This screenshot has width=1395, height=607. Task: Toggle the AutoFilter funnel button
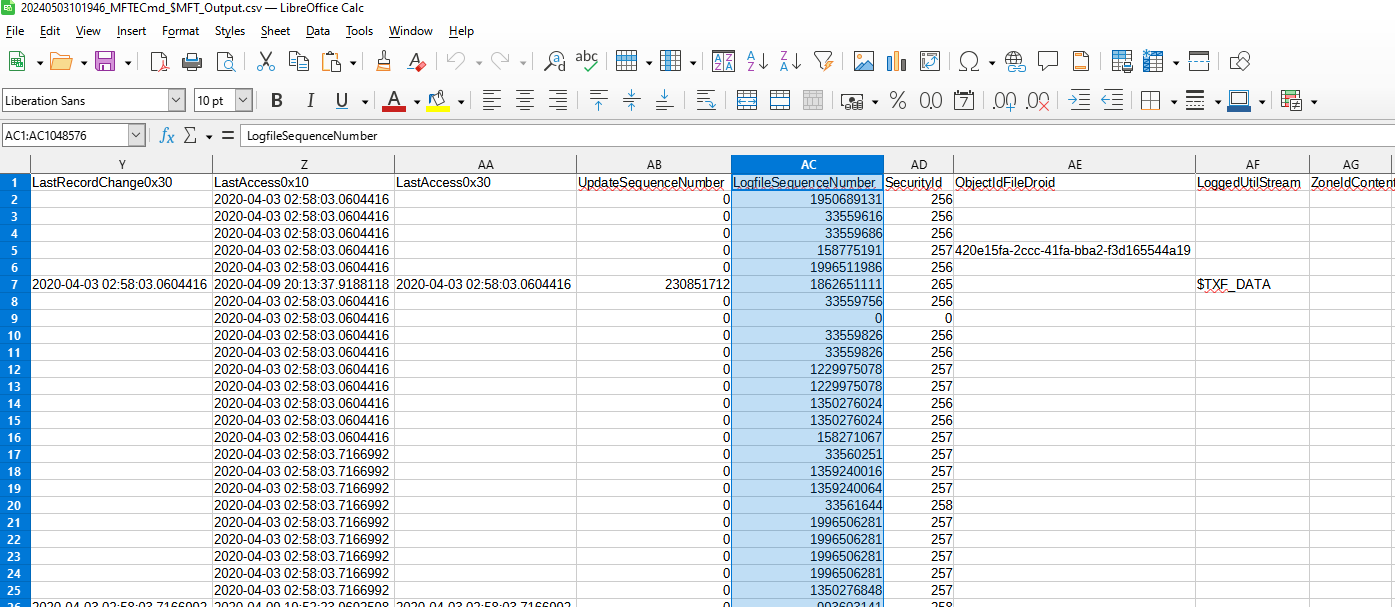tap(823, 62)
